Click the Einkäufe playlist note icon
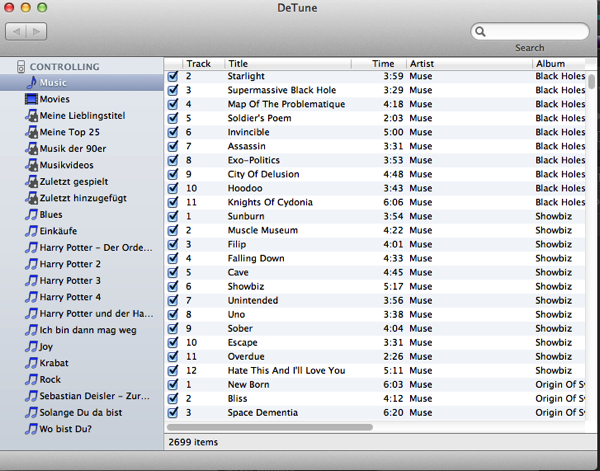This screenshot has height=471, width=600. pos(31,231)
